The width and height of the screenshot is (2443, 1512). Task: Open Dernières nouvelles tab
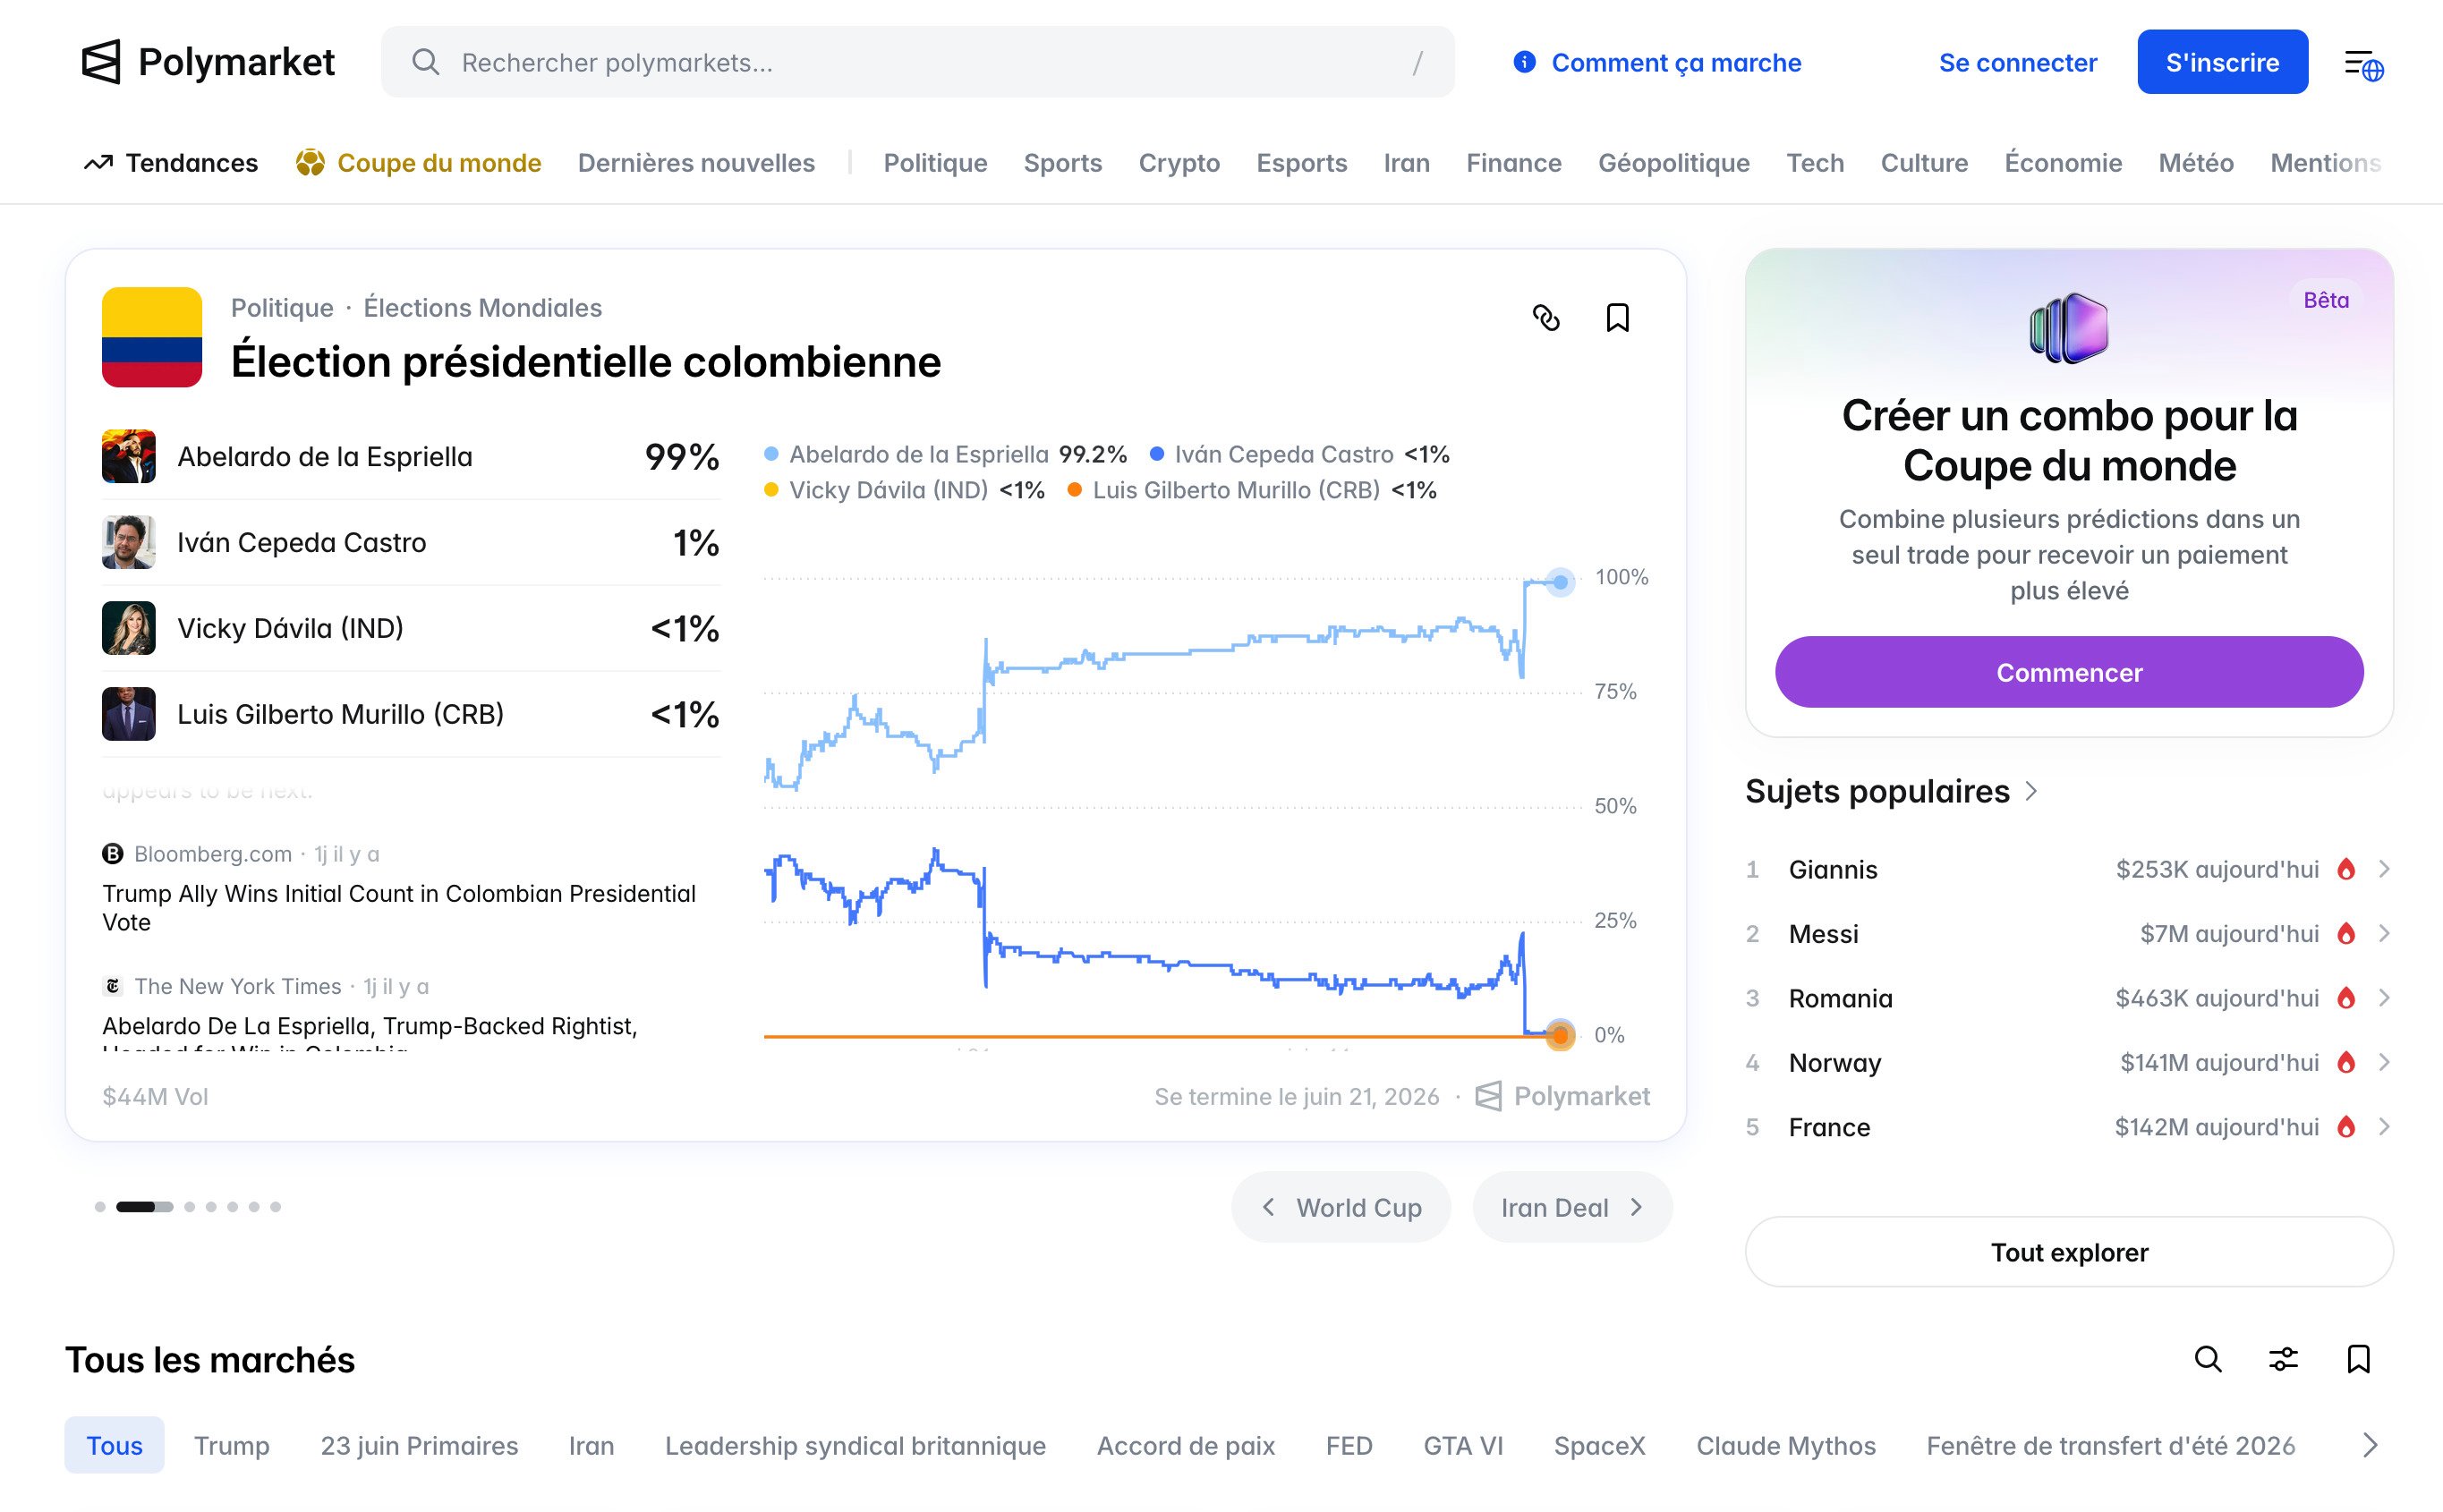pyautogui.click(x=696, y=163)
